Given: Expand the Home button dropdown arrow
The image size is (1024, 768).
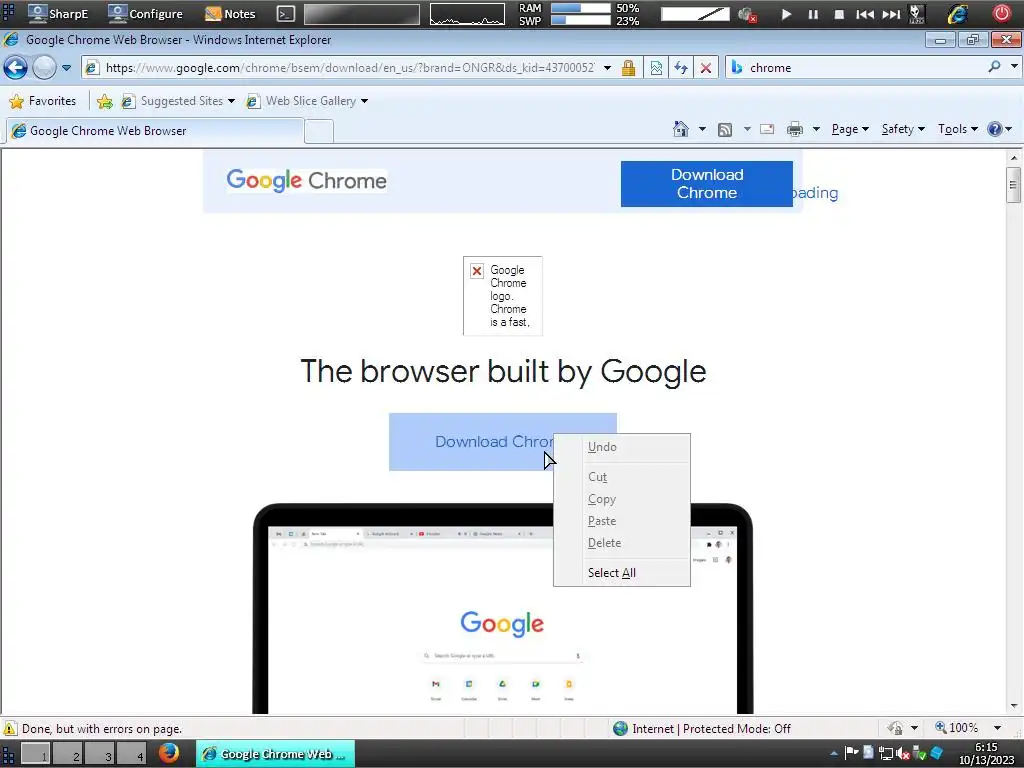Looking at the screenshot, I should (703, 129).
